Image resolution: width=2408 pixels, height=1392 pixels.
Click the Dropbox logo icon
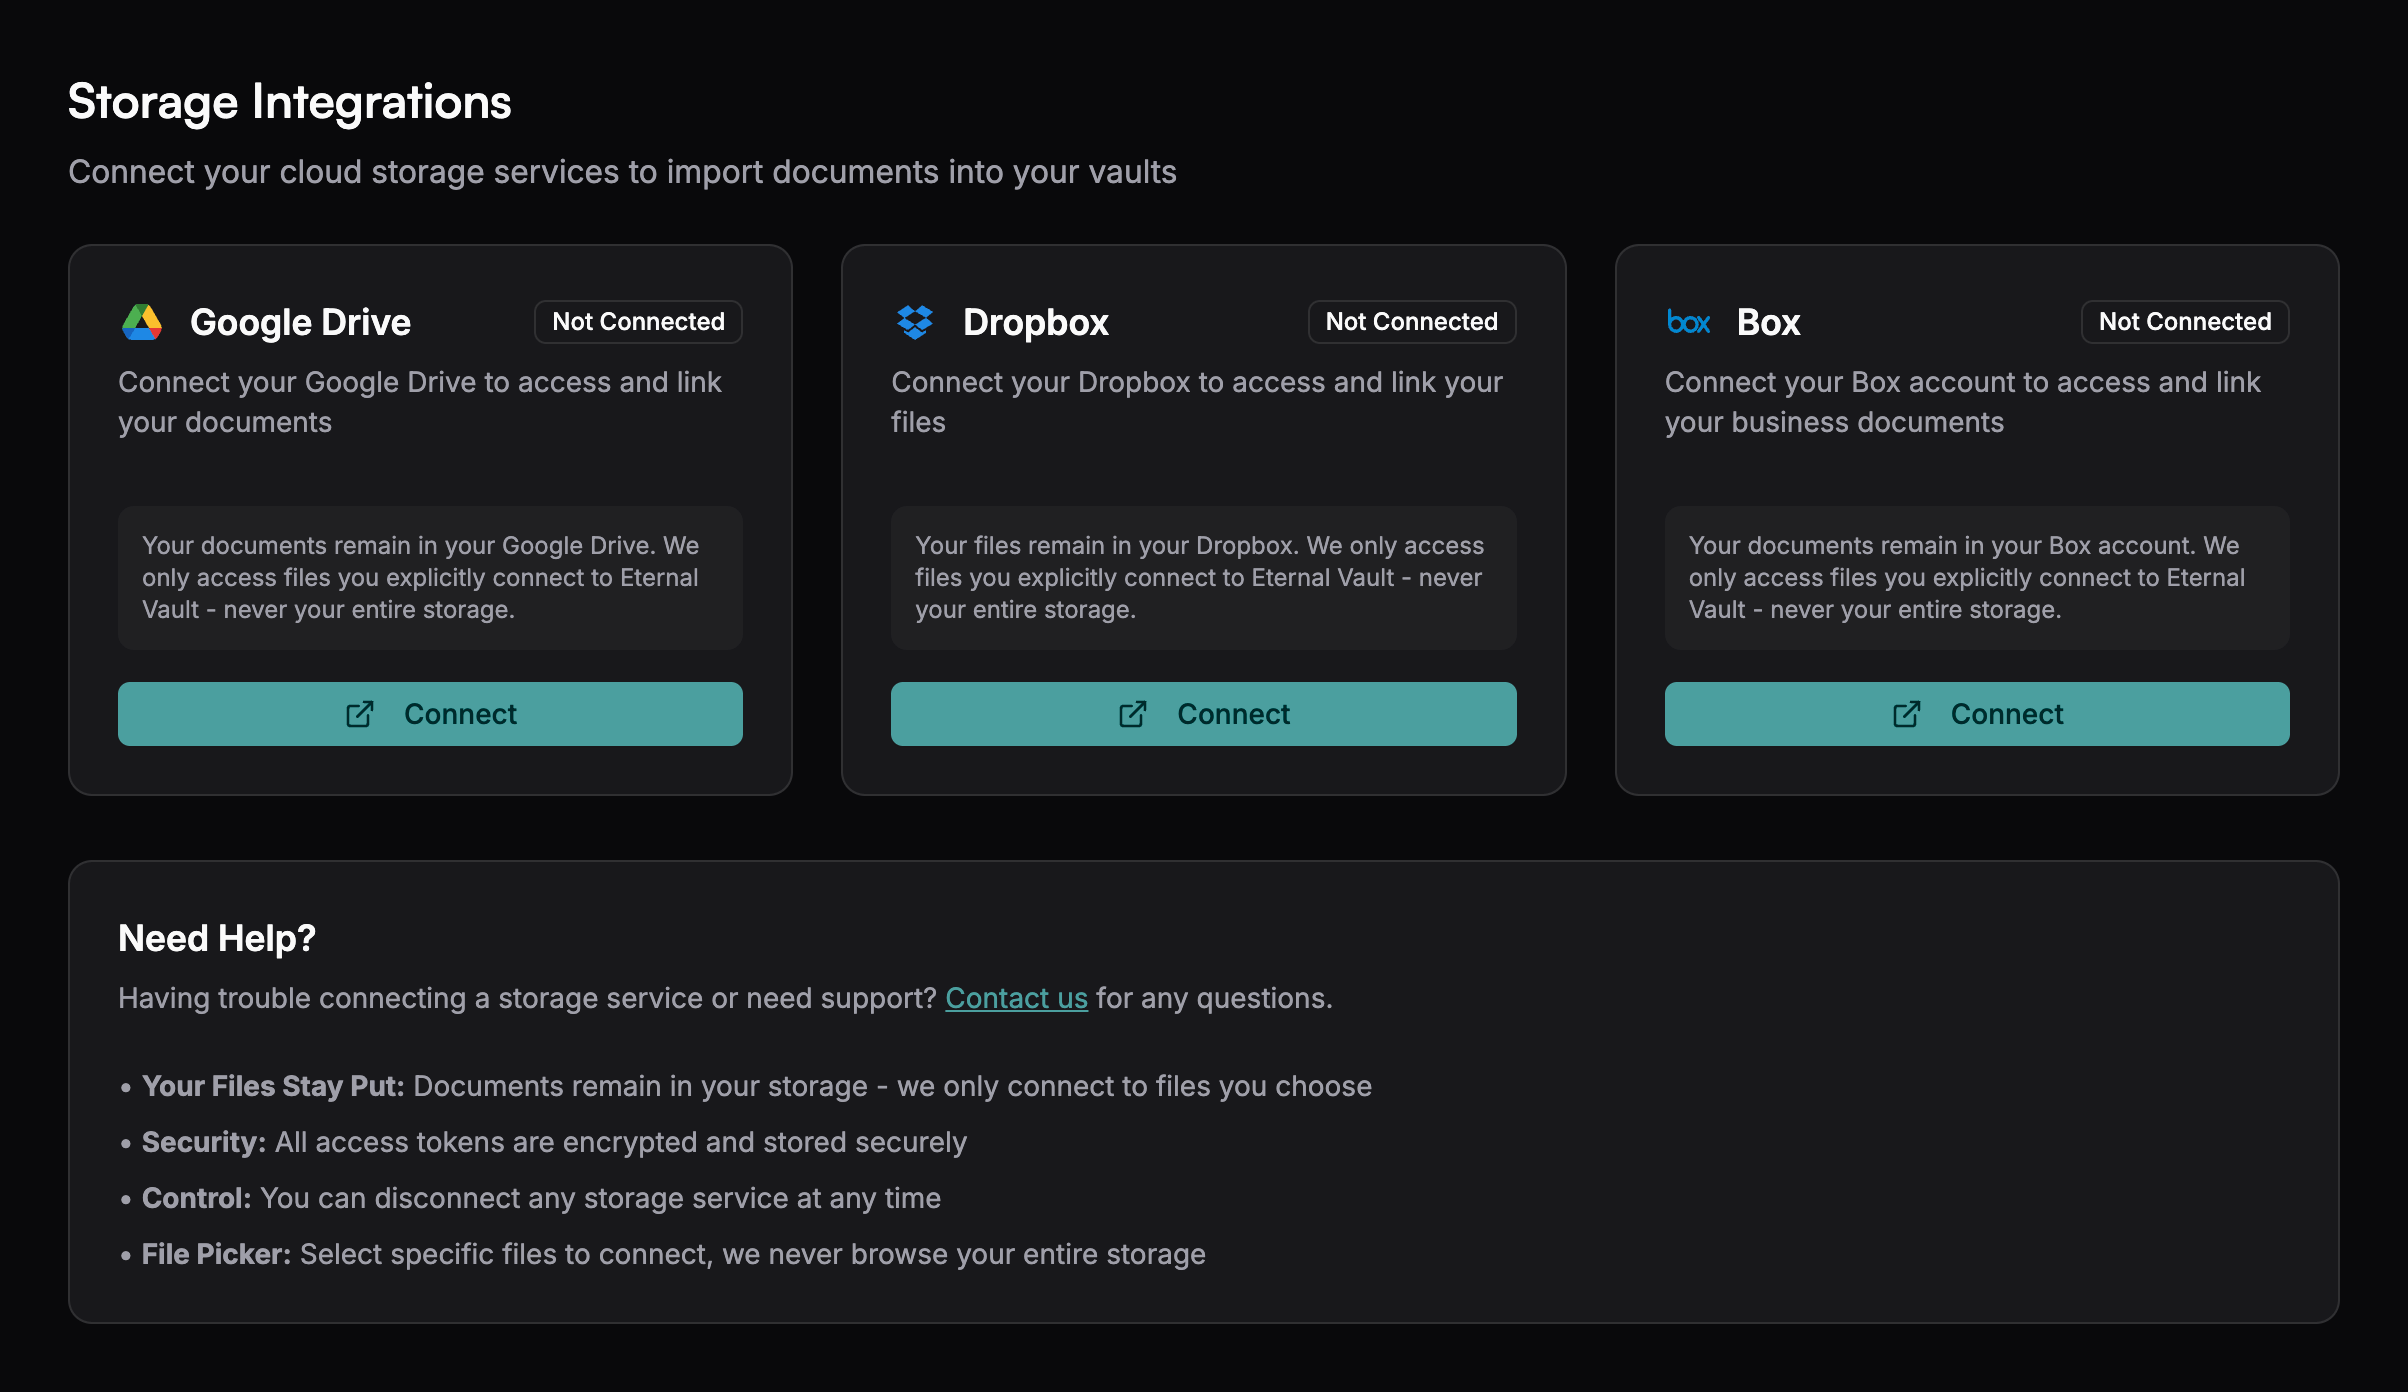pyautogui.click(x=914, y=322)
